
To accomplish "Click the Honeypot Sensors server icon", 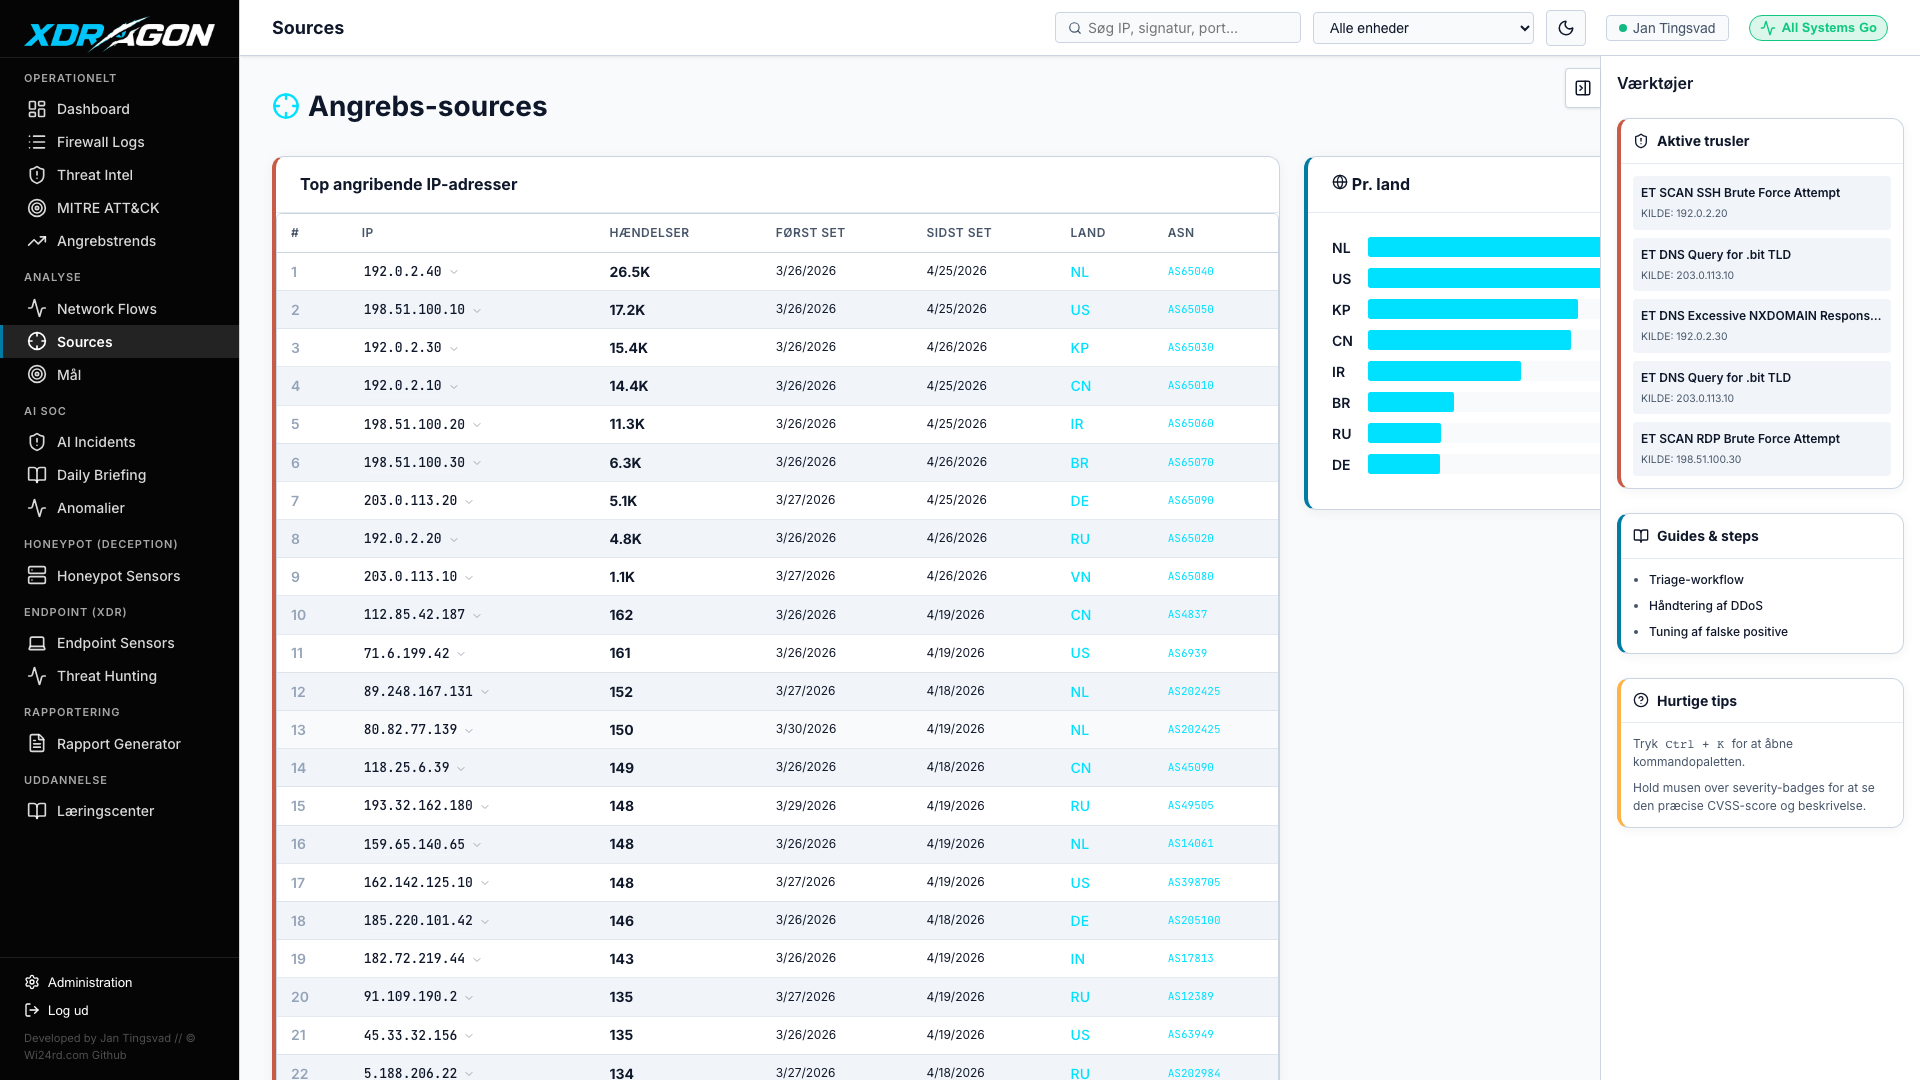I will (x=37, y=576).
